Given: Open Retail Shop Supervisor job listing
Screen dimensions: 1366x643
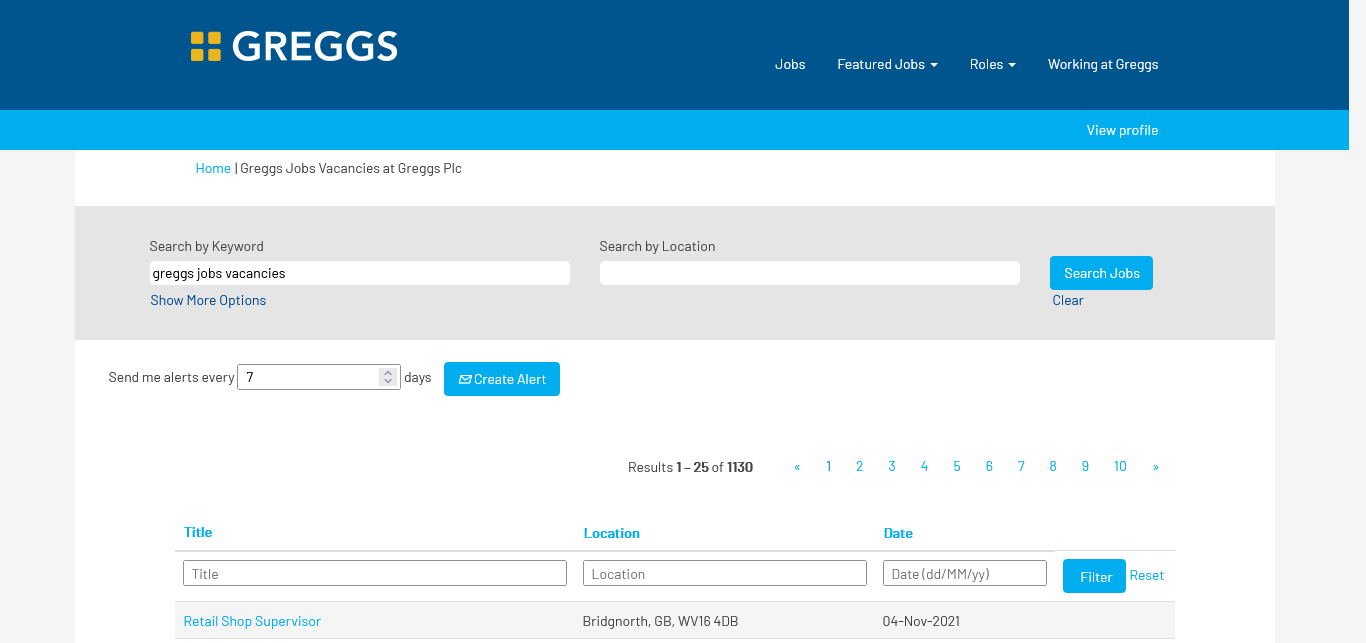Looking at the screenshot, I should coord(252,621).
